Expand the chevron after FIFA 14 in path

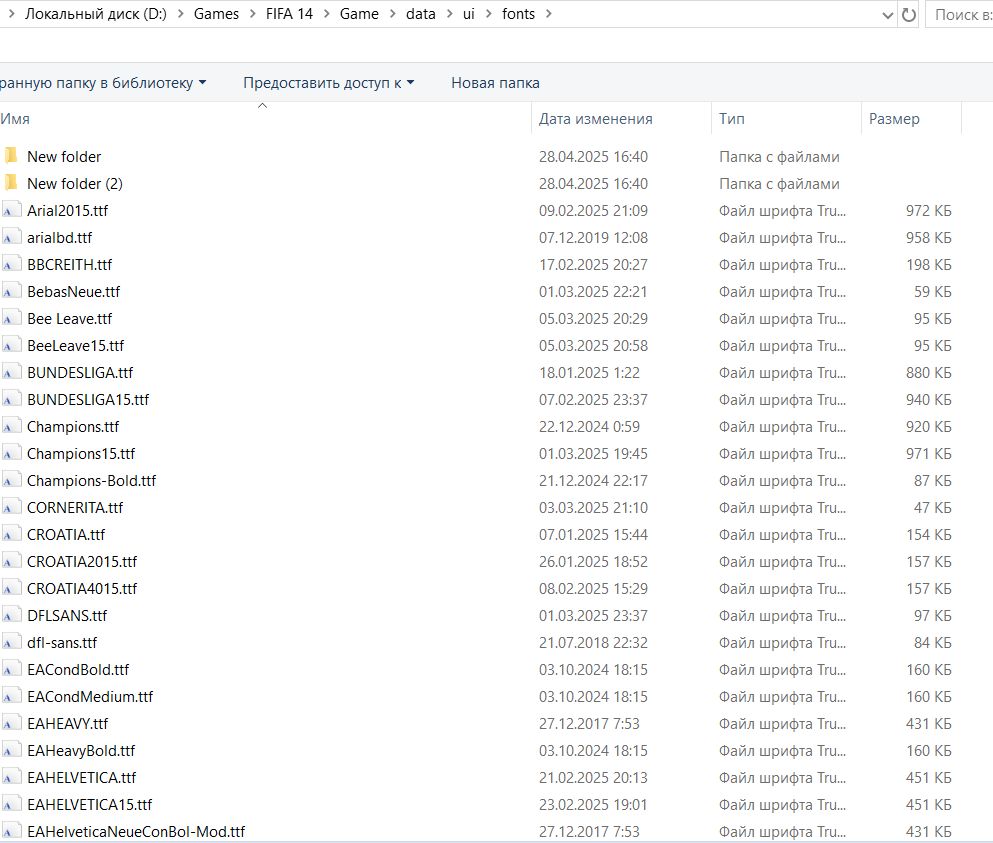pos(326,14)
